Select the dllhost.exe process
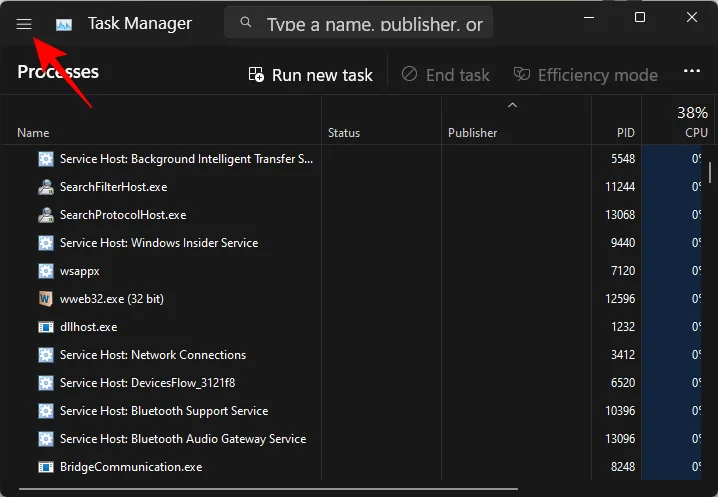The height and width of the screenshot is (497, 718). 351,327
